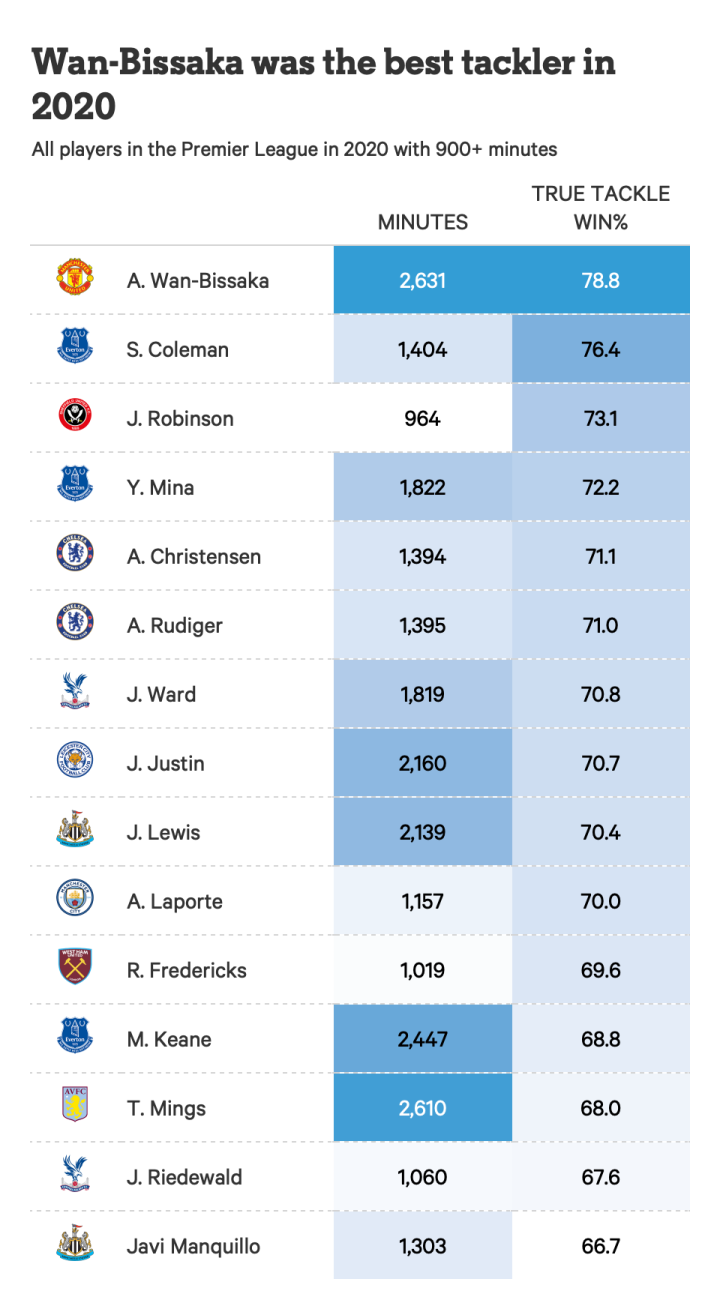Click Everton crest next to S. Coleman
Screen dimensions: 720x1312
coord(75,349)
